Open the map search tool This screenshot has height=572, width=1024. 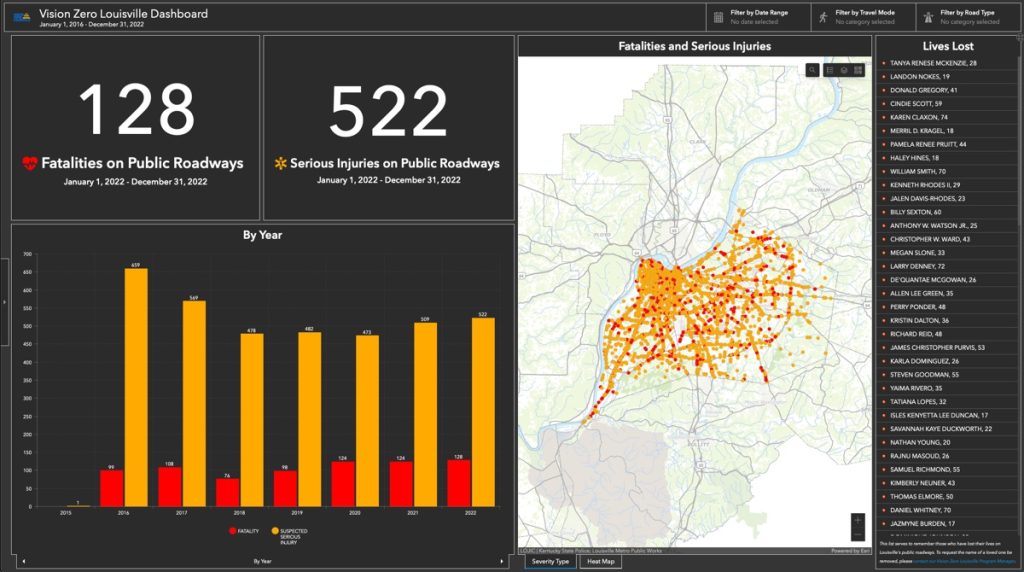coord(814,70)
